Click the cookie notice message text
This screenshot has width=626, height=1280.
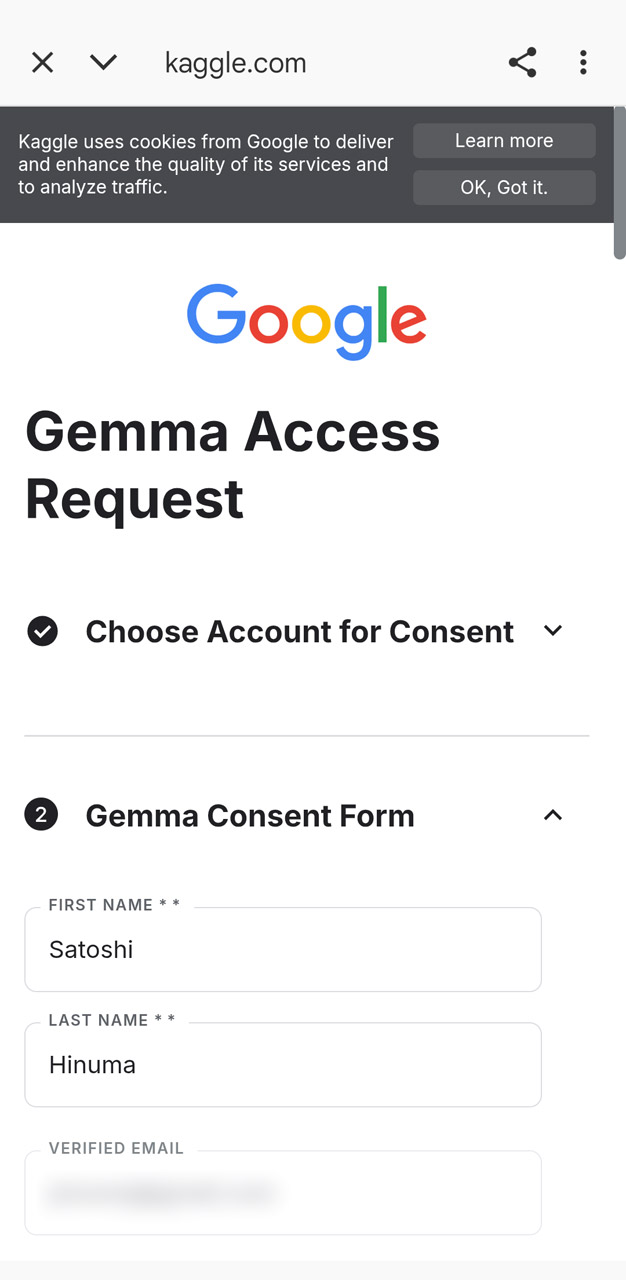[x=205, y=164]
